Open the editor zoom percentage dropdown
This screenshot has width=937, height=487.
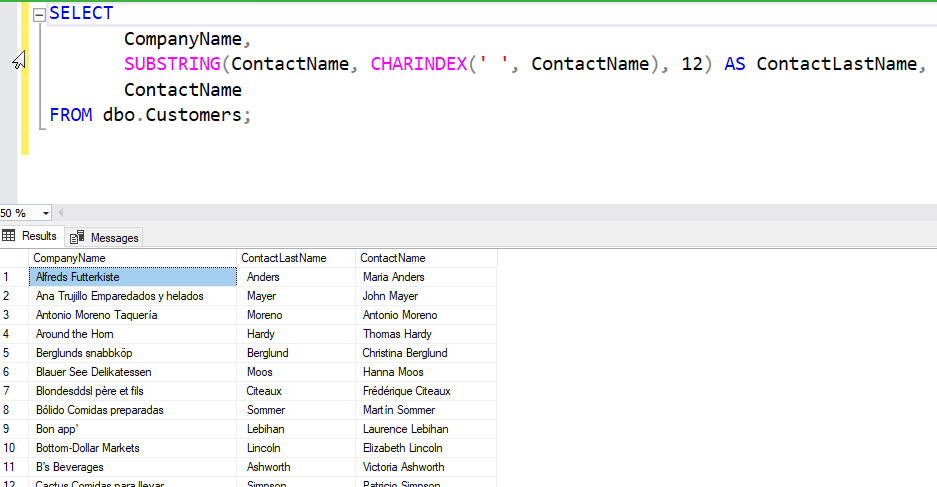point(46,213)
